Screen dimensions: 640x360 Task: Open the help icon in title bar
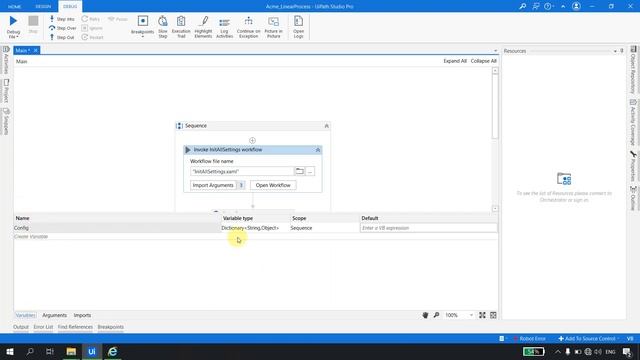pyautogui.click(x=549, y=7)
